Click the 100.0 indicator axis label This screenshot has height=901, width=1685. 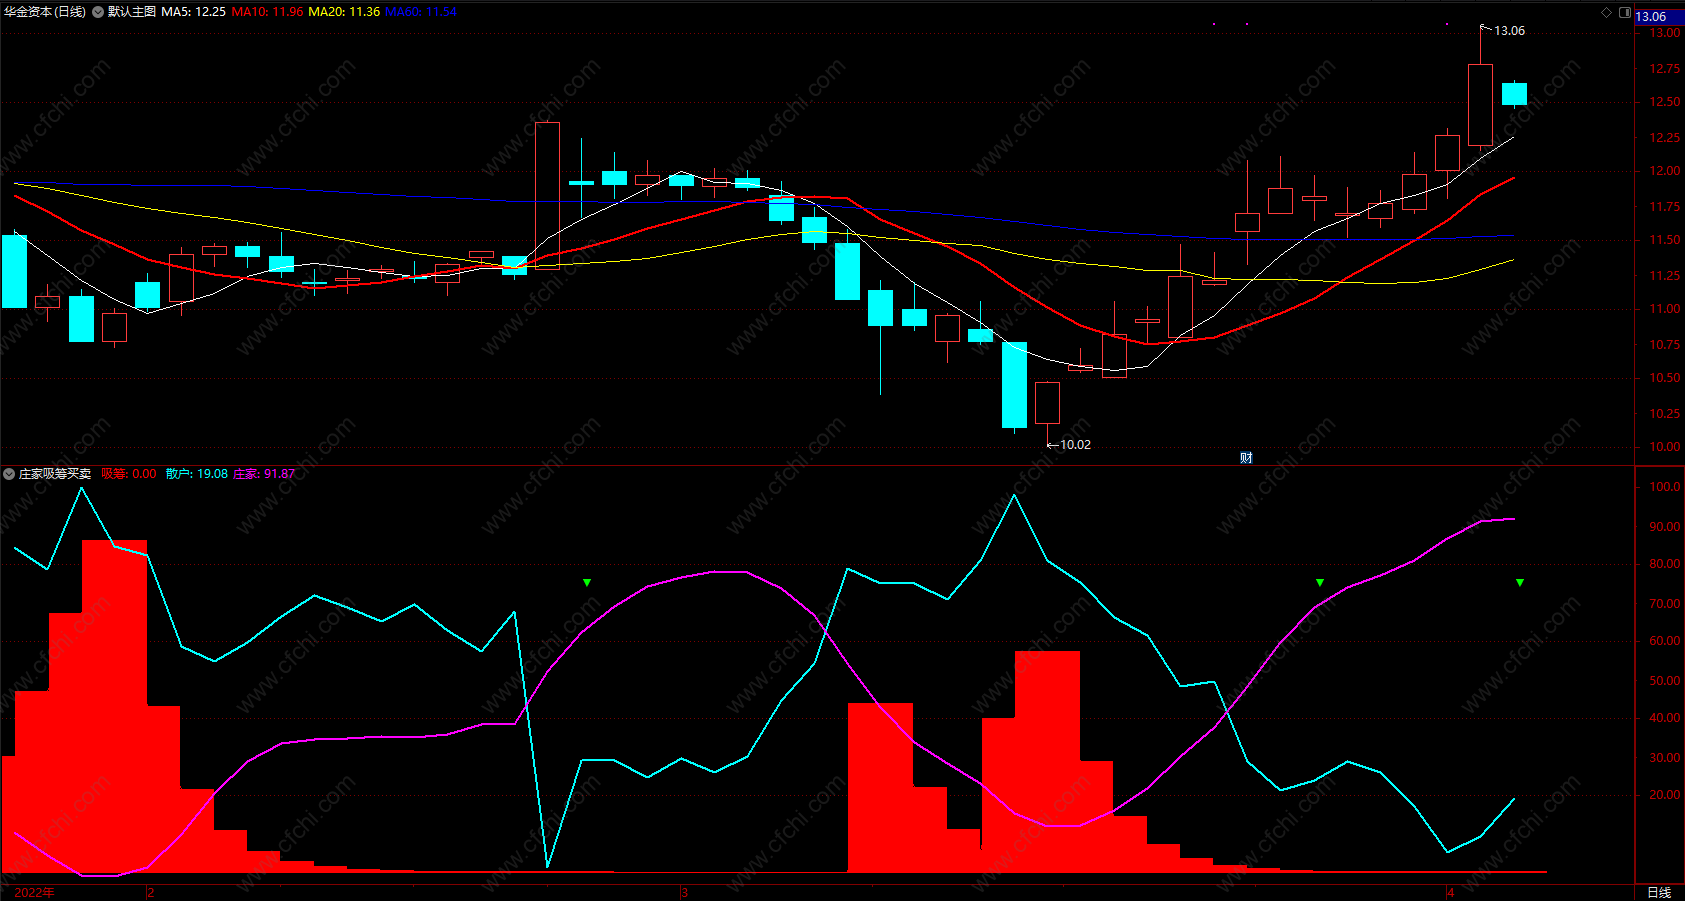click(1665, 487)
